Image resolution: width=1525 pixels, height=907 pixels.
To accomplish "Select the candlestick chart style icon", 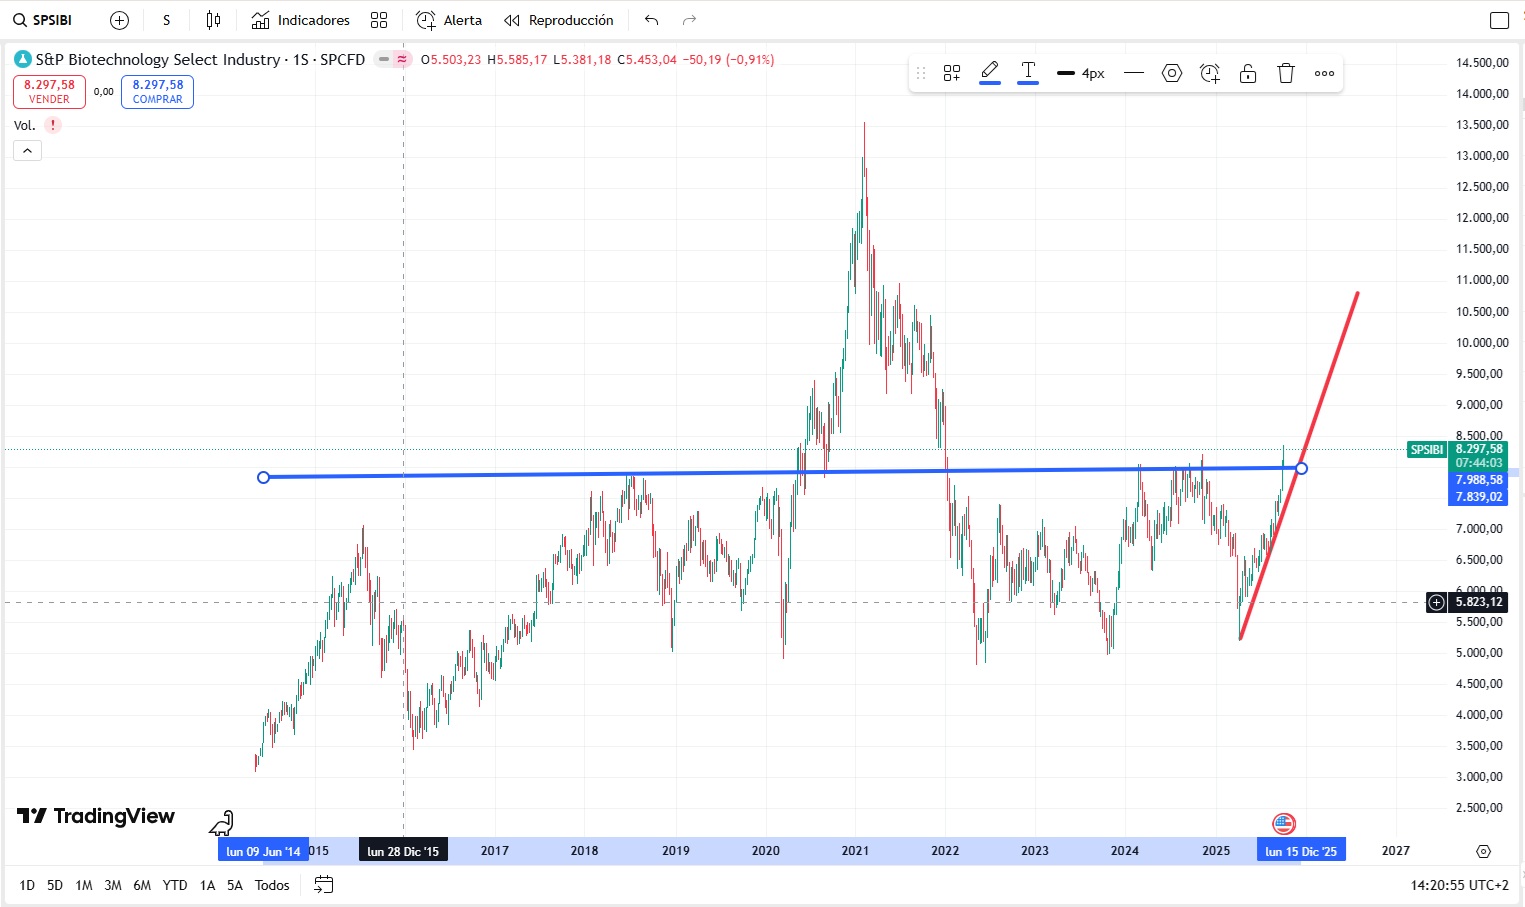I will (212, 19).
